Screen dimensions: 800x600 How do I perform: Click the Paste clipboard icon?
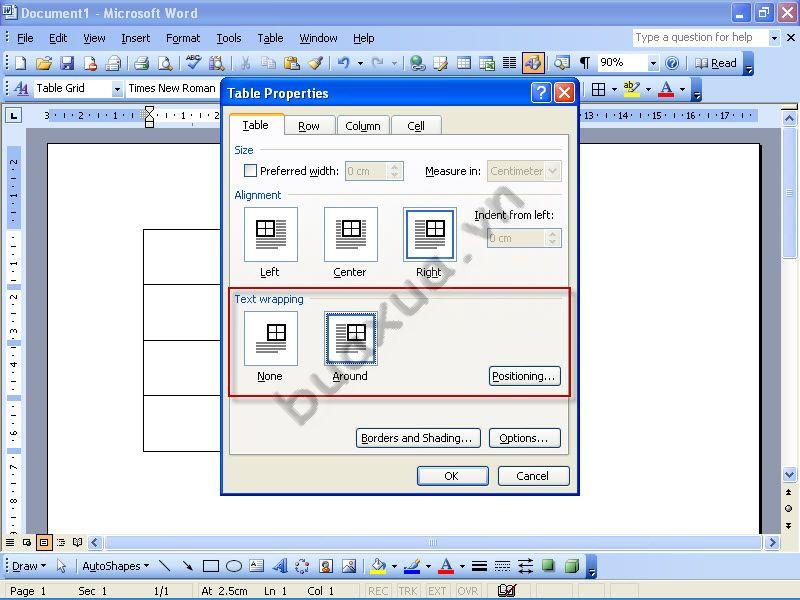pyautogui.click(x=292, y=63)
